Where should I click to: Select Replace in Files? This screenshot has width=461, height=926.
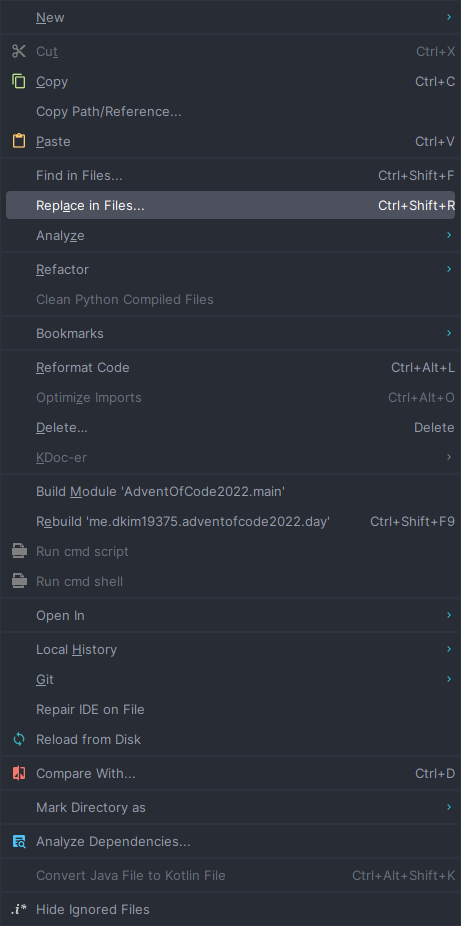coord(230,206)
